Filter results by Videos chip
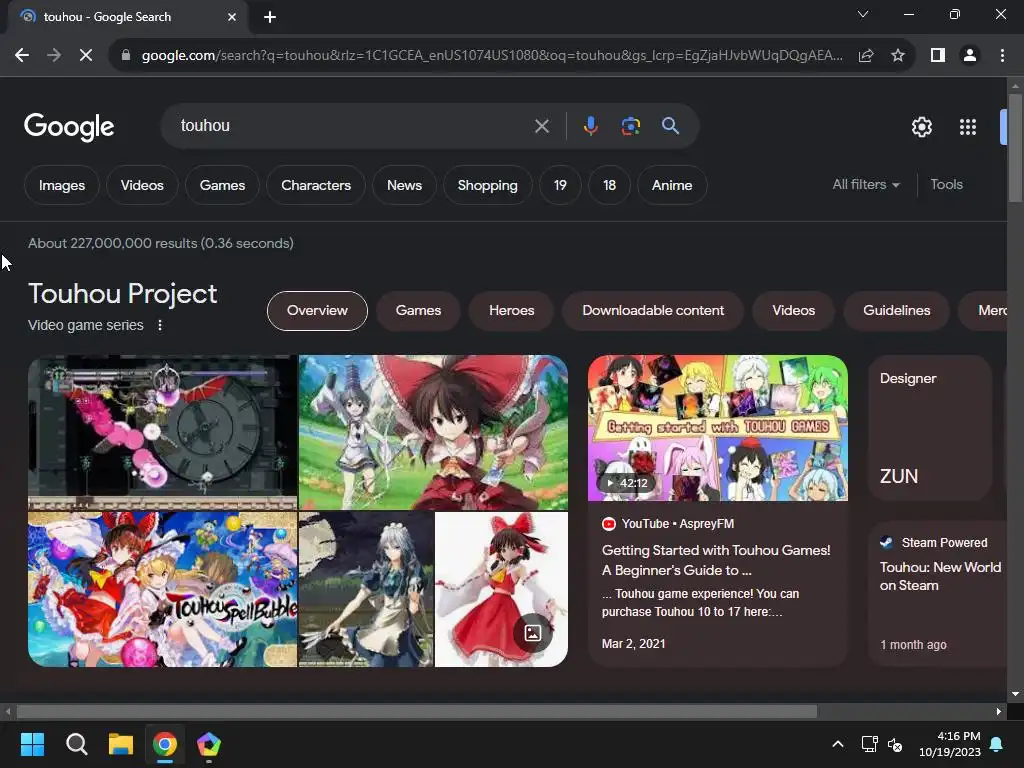Screen dimensions: 1024x768 pos(142,185)
